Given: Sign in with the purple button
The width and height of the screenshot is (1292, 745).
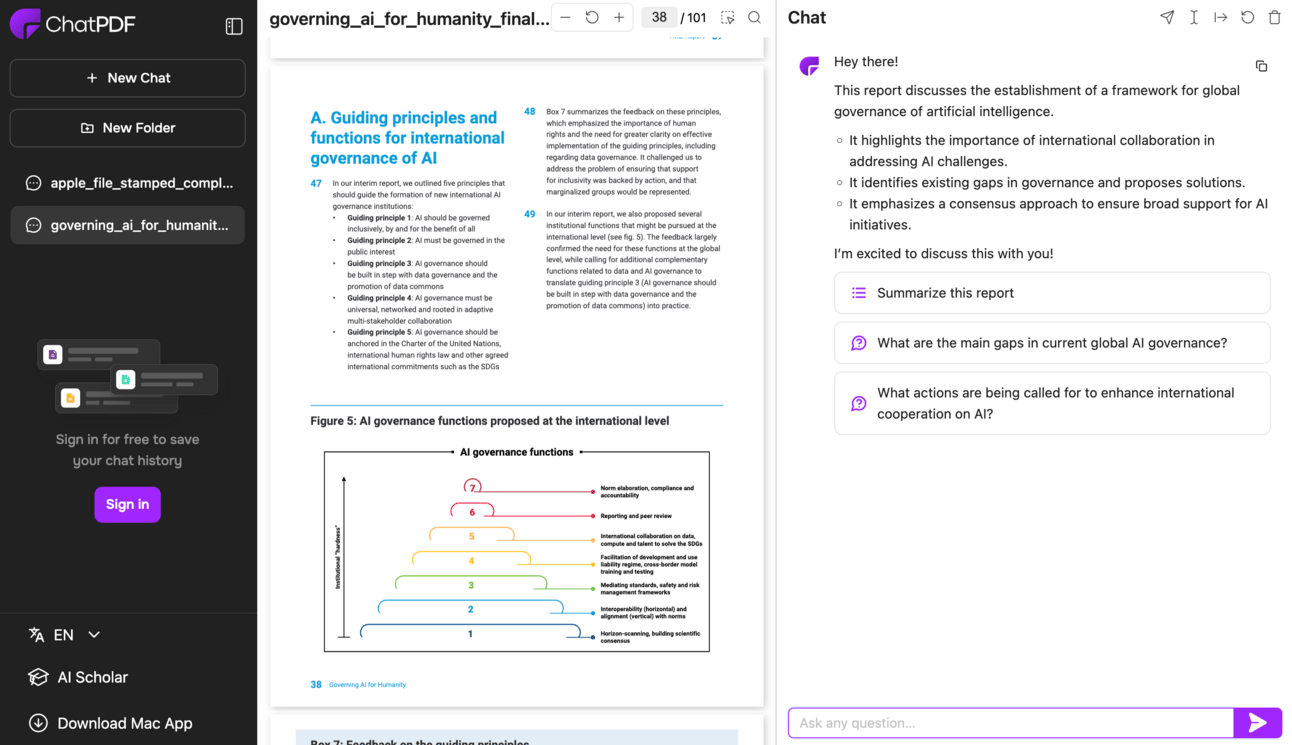Looking at the screenshot, I should pyautogui.click(x=128, y=504).
